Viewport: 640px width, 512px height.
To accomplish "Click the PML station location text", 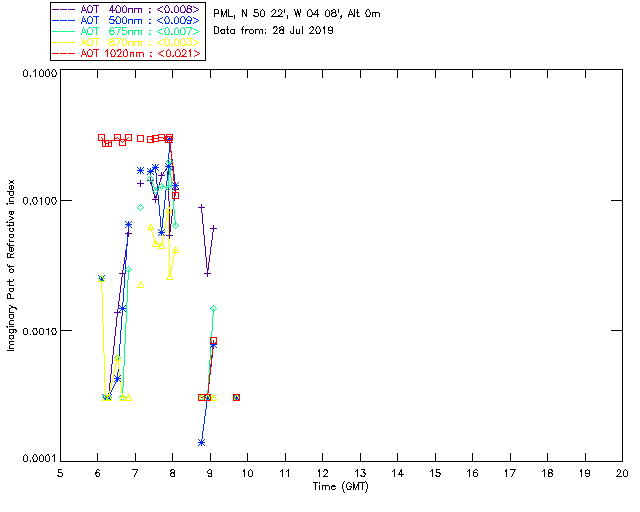I will pyautogui.click(x=290, y=14).
